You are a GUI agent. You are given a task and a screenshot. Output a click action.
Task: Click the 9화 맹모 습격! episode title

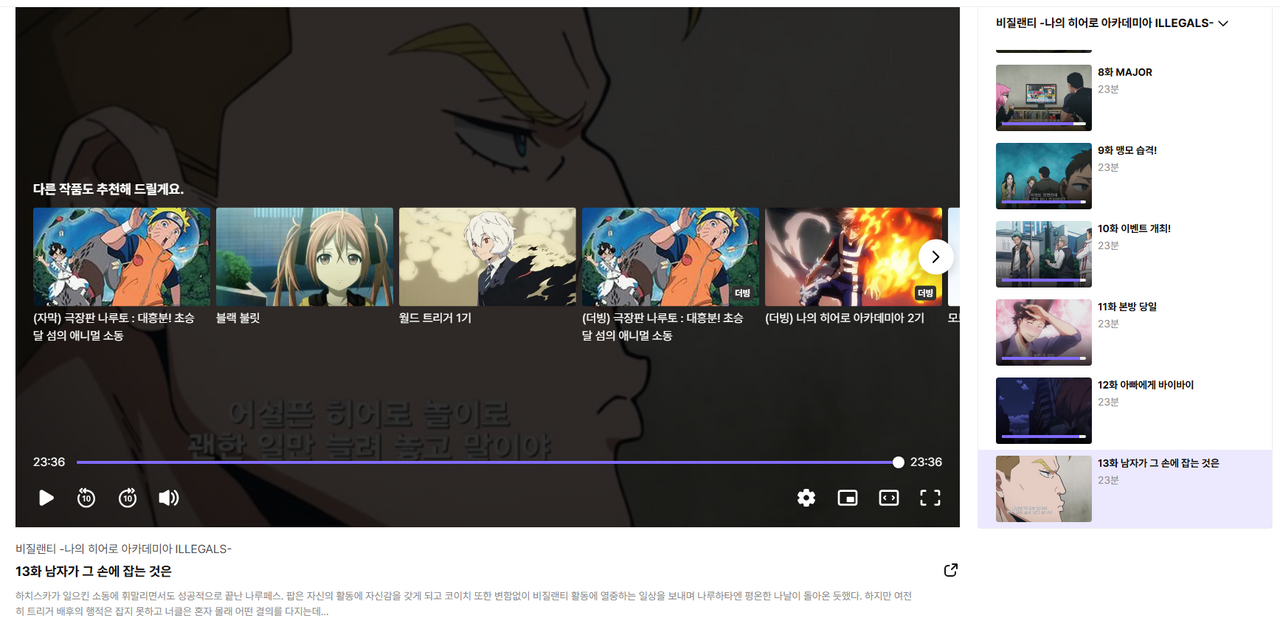(x=1127, y=150)
